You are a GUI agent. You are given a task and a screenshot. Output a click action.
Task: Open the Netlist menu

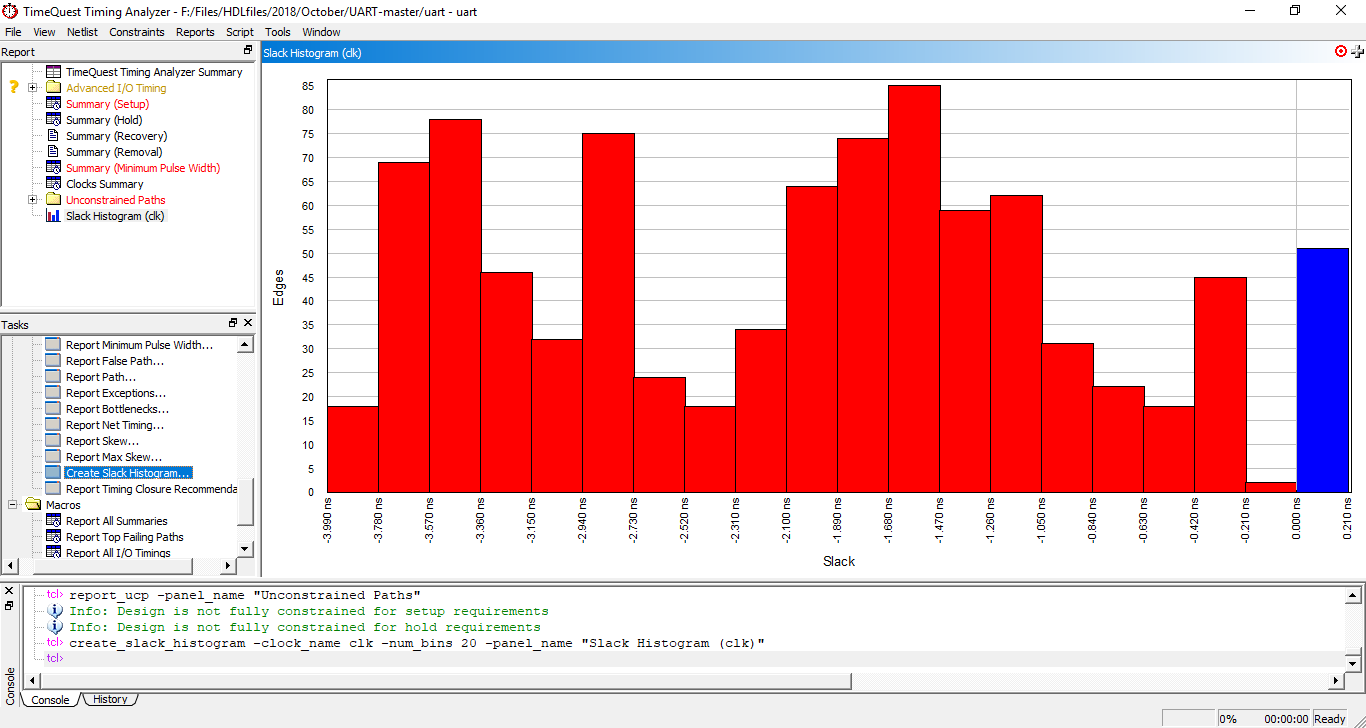click(83, 32)
